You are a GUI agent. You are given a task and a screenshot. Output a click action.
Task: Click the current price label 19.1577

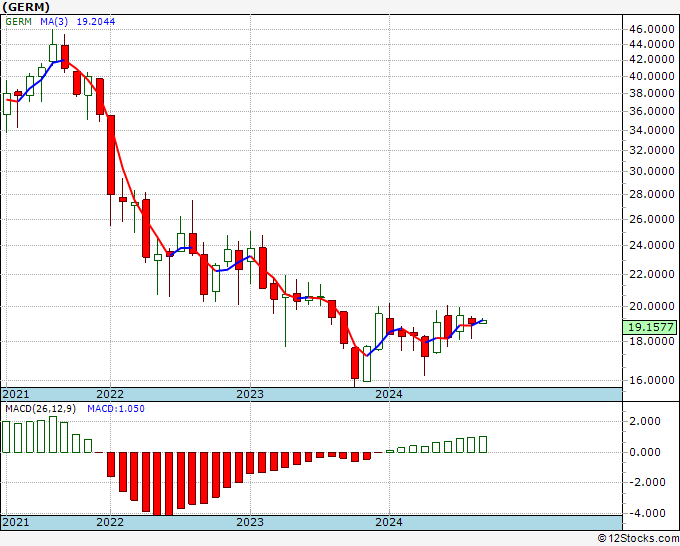tap(651, 327)
